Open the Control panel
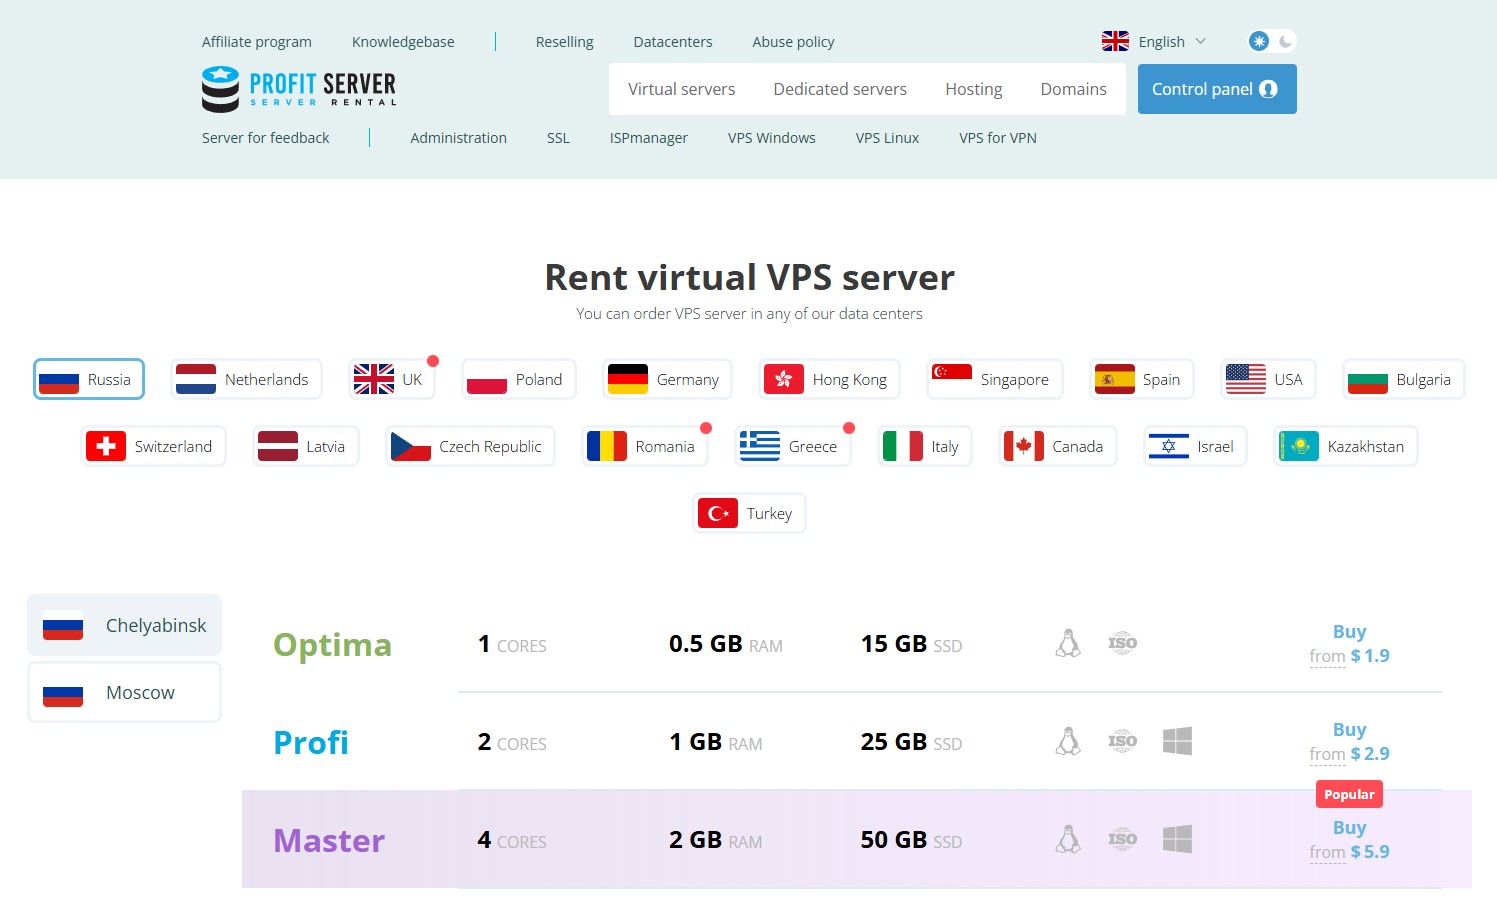The height and width of the screenshot is (915, 1497). (x=1216, y=89)
